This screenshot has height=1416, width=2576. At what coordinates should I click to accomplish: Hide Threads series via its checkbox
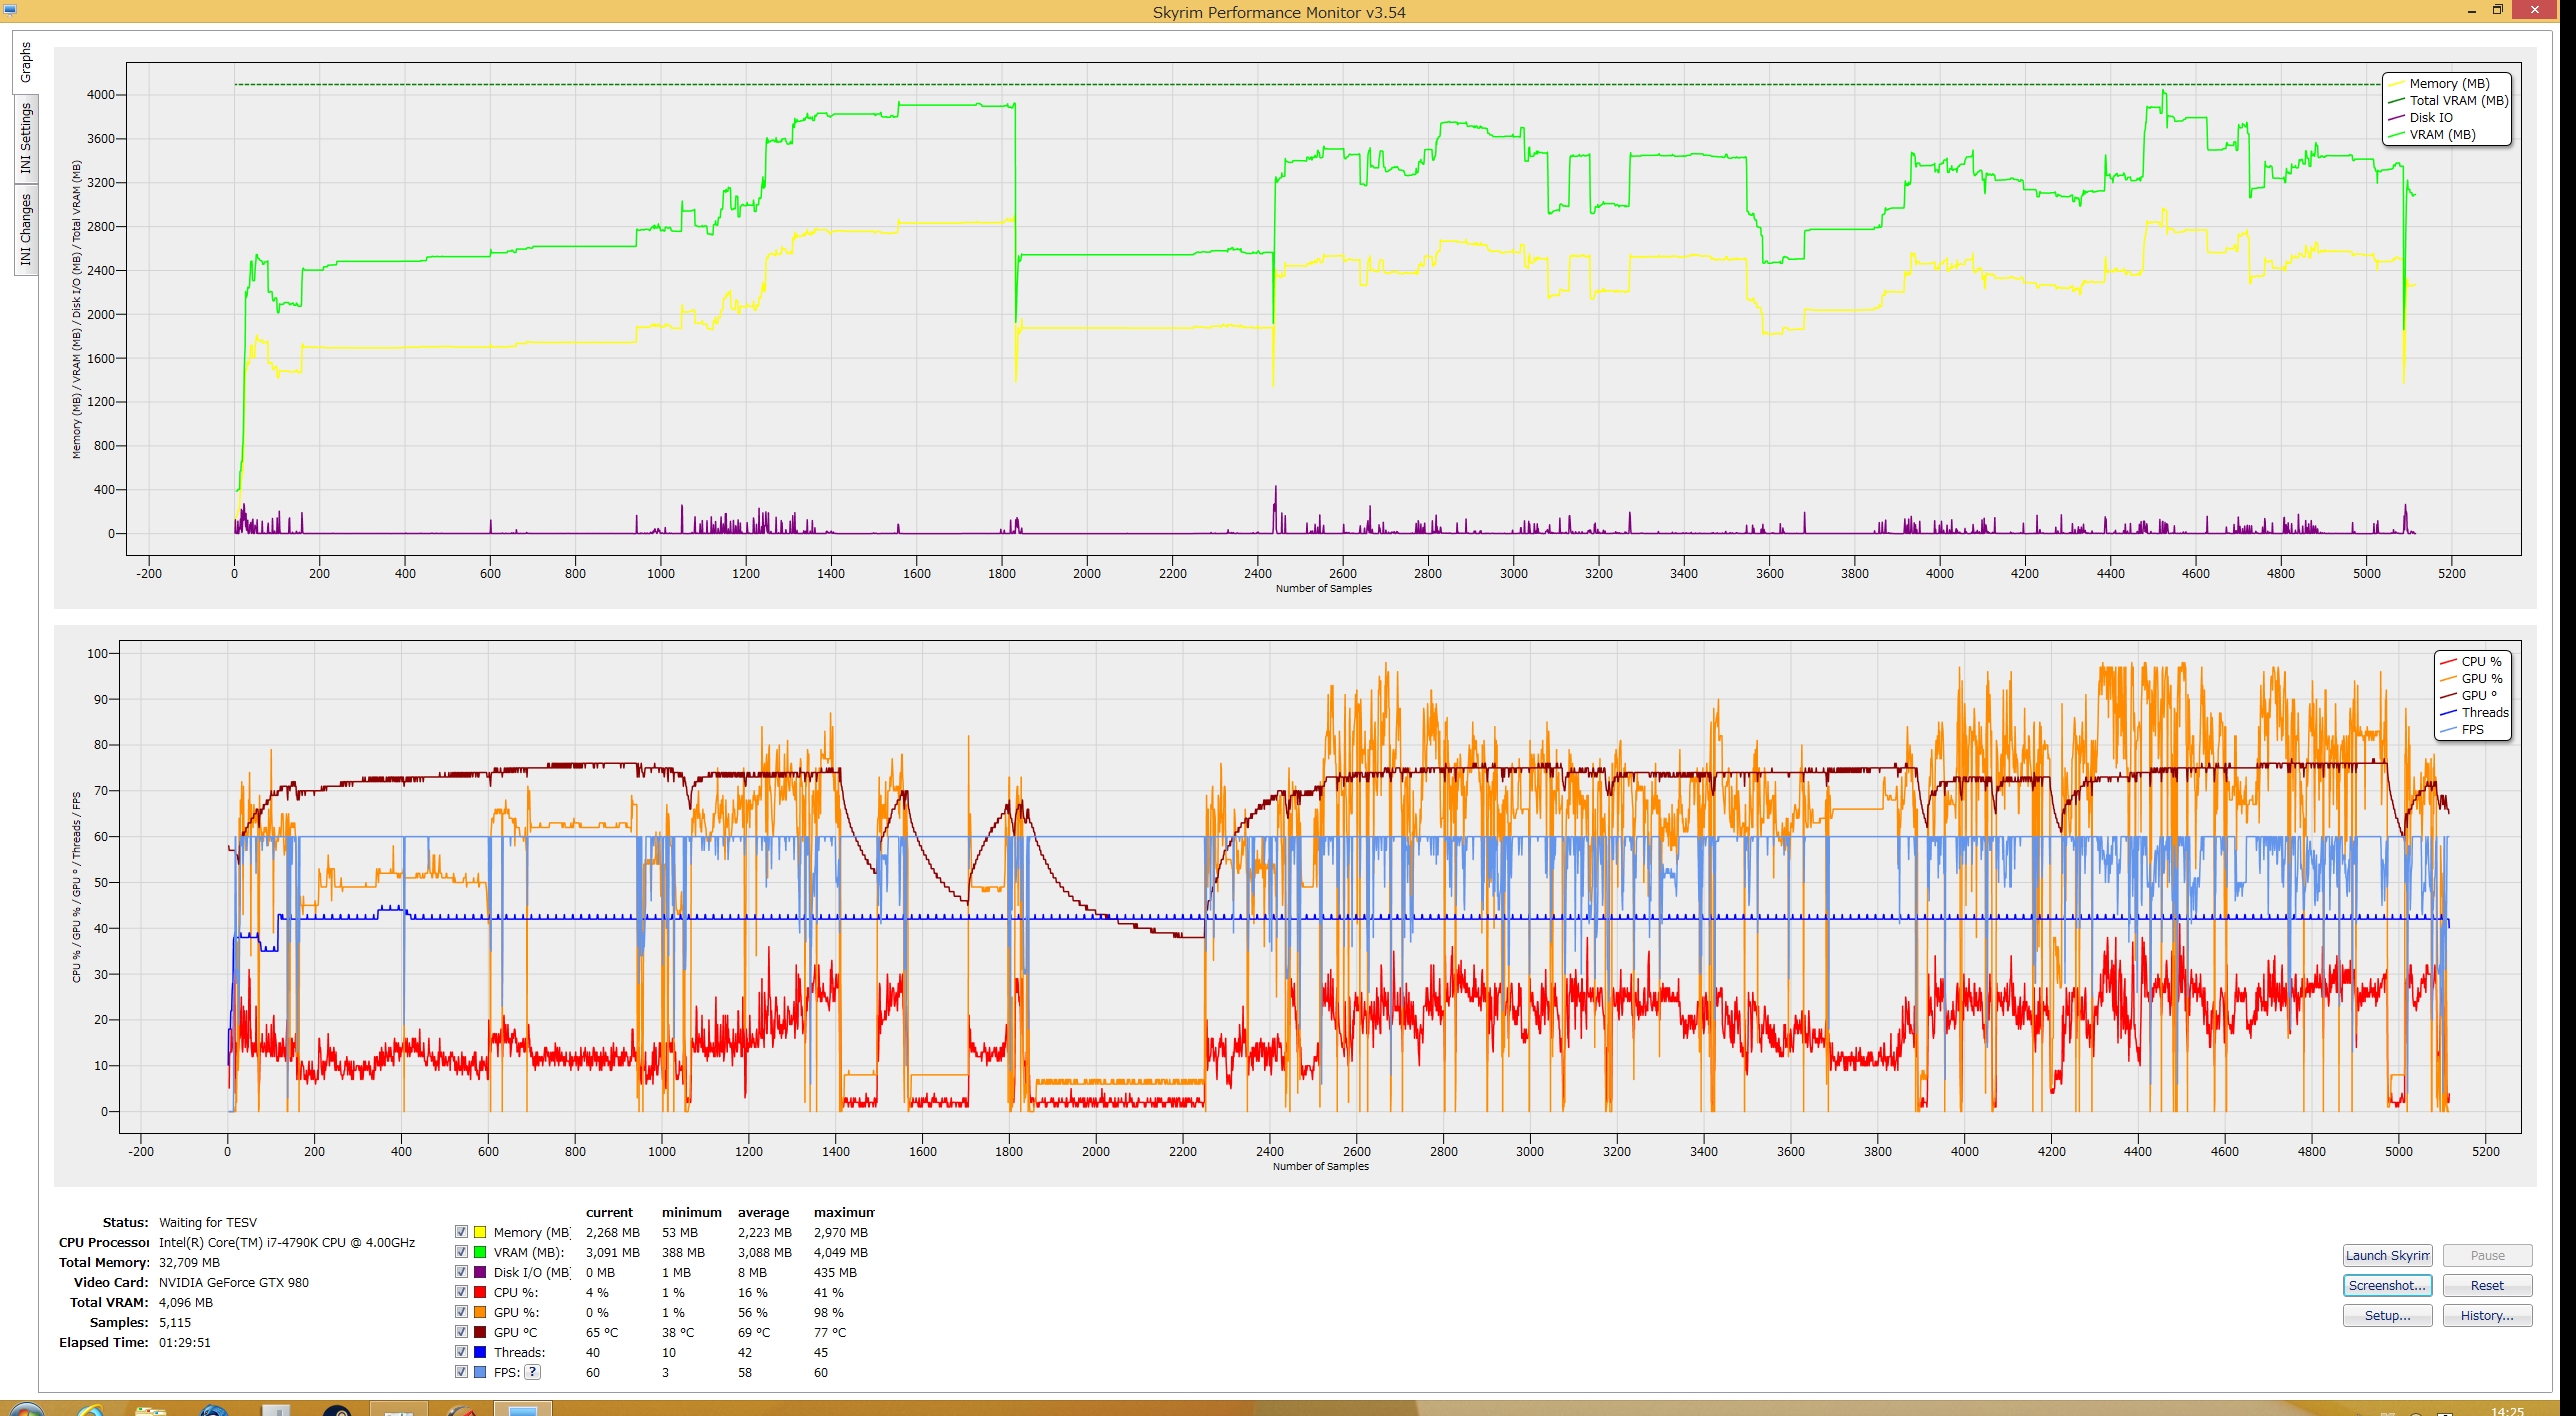461,1352
